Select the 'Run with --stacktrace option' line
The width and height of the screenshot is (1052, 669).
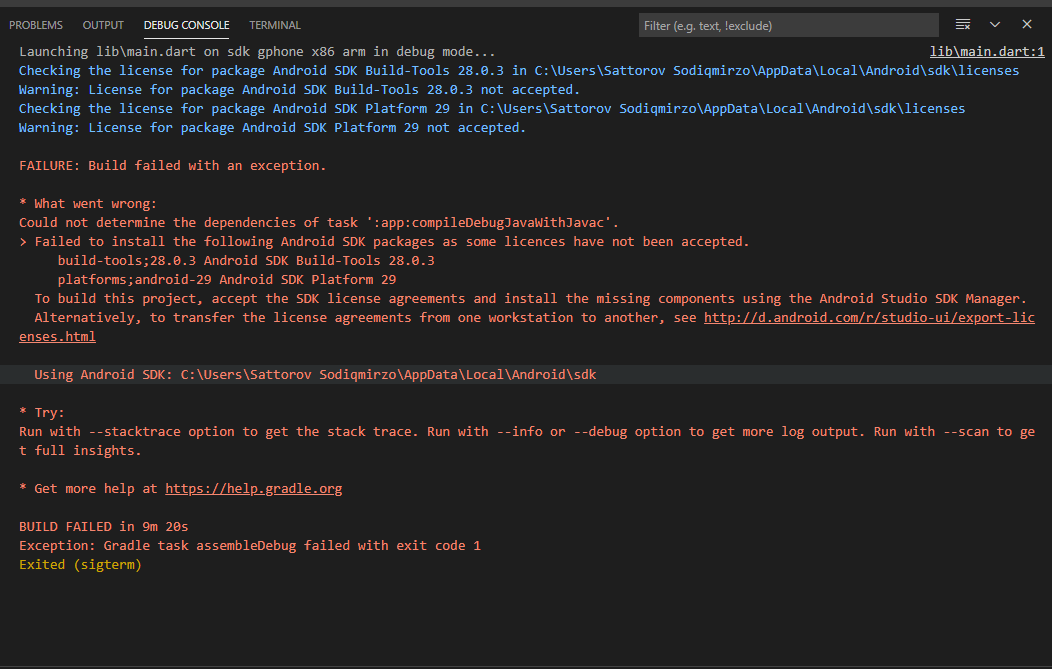527,441
